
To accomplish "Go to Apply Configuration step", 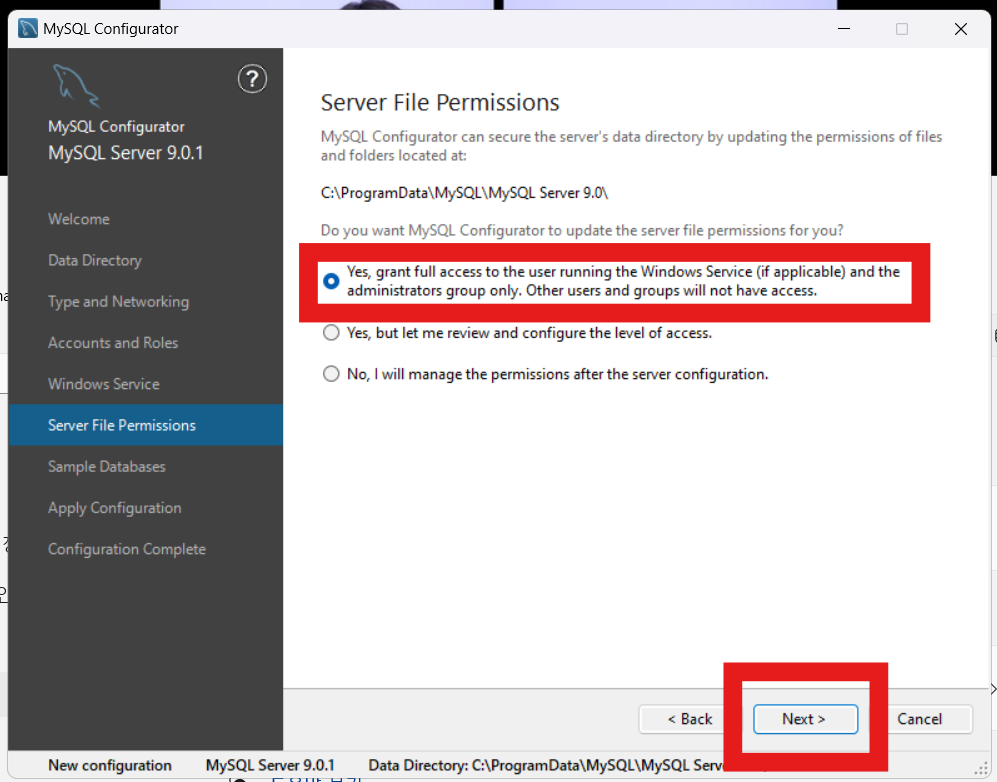I will pyautogui.click(x=114, y=508).
